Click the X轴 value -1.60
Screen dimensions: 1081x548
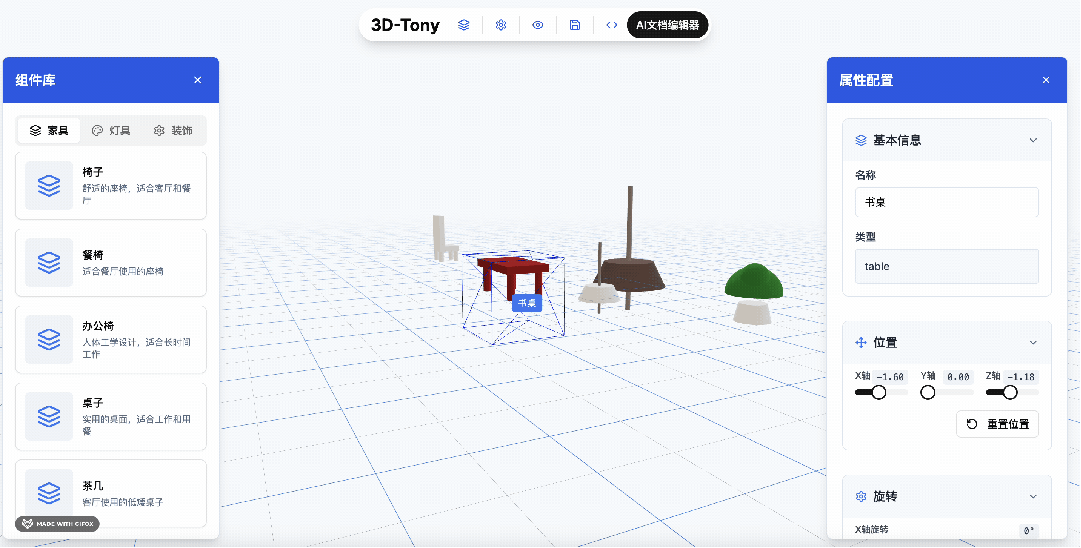tap(890, 377)
